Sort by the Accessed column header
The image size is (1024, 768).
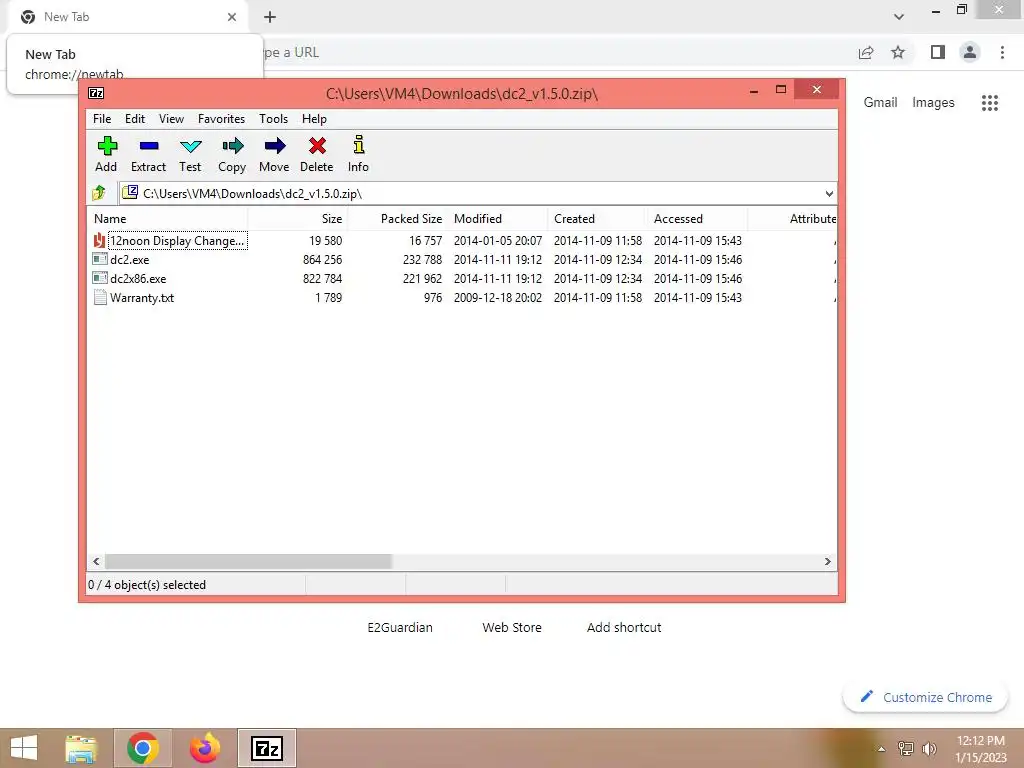point(697,219)
